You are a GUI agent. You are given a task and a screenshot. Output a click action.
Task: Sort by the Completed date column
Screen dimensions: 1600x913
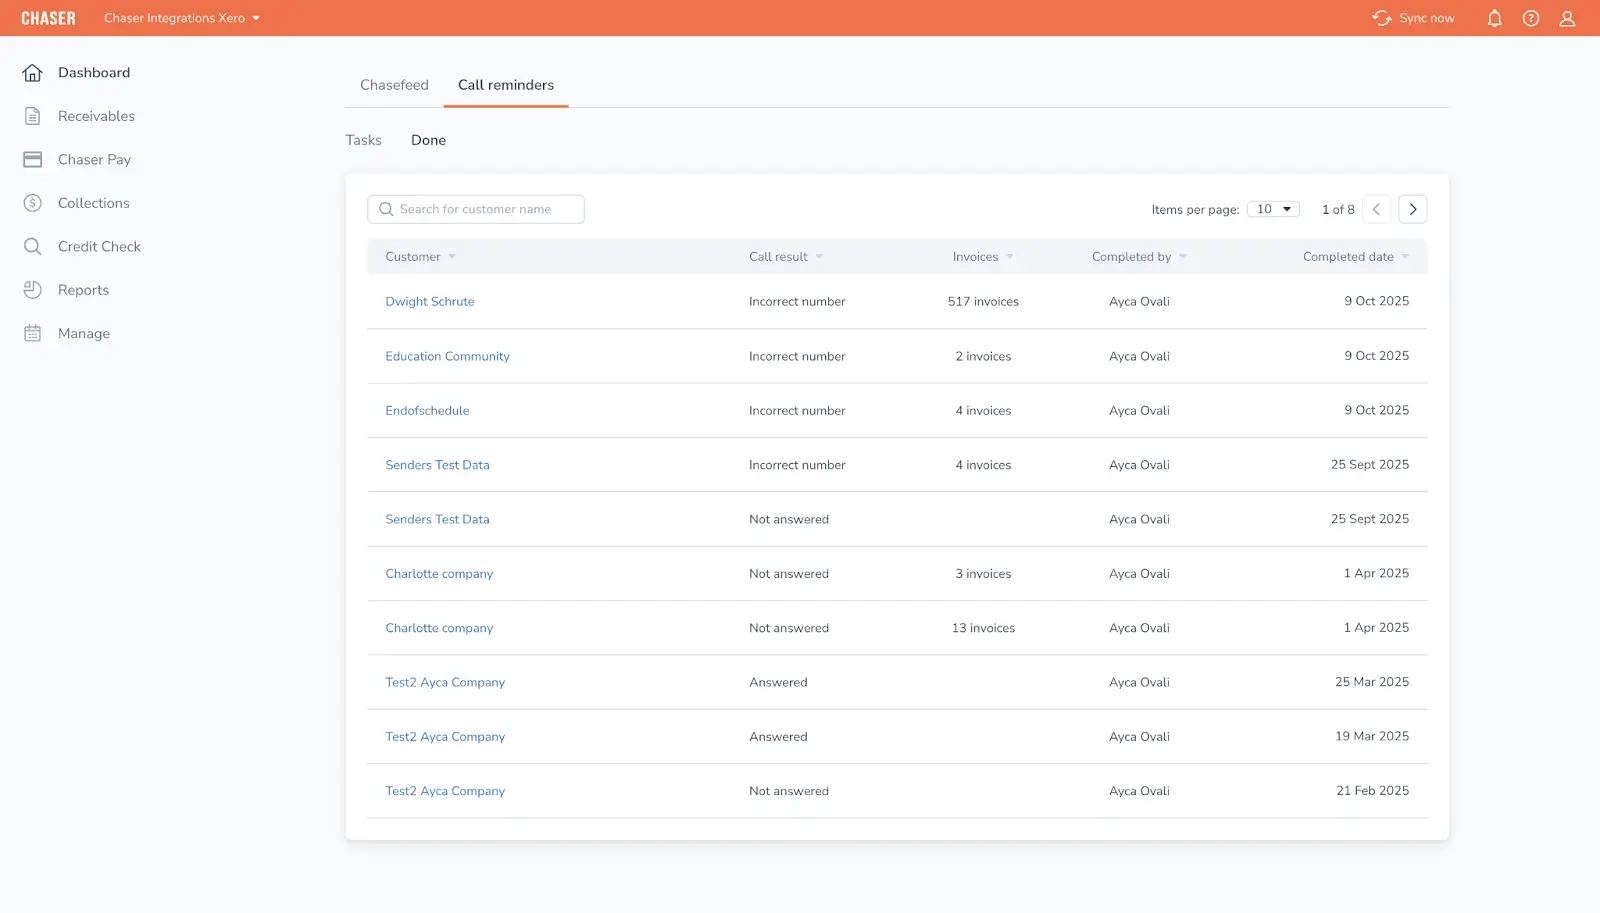click(1355, 257)
